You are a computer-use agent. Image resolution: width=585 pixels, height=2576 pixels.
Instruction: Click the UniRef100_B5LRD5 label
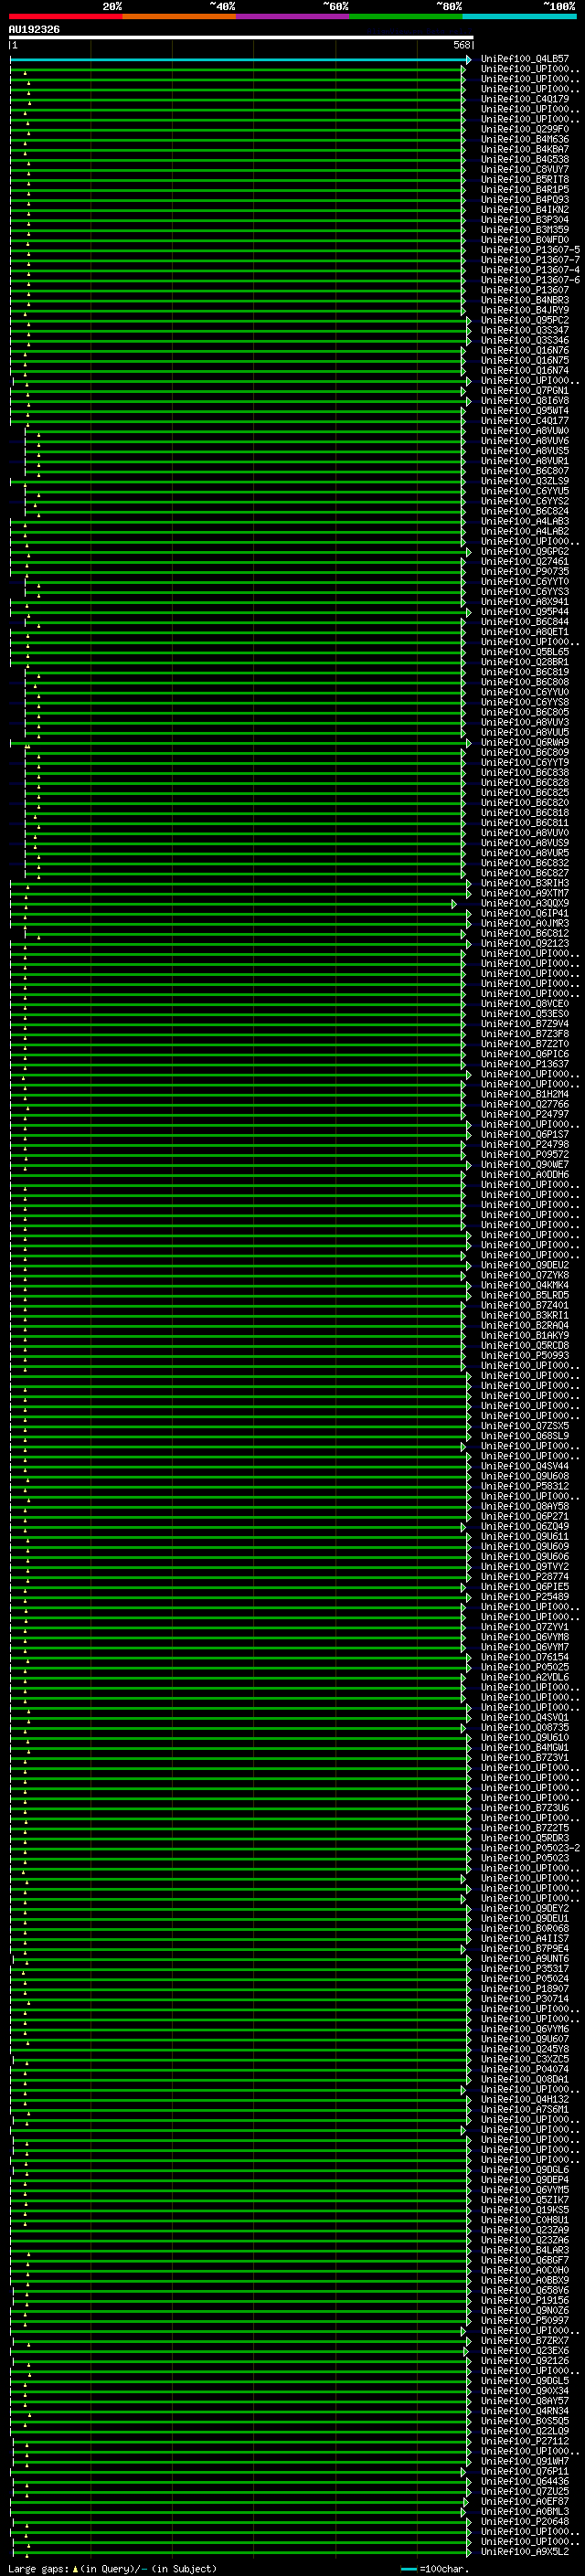tap(525, 1295)
